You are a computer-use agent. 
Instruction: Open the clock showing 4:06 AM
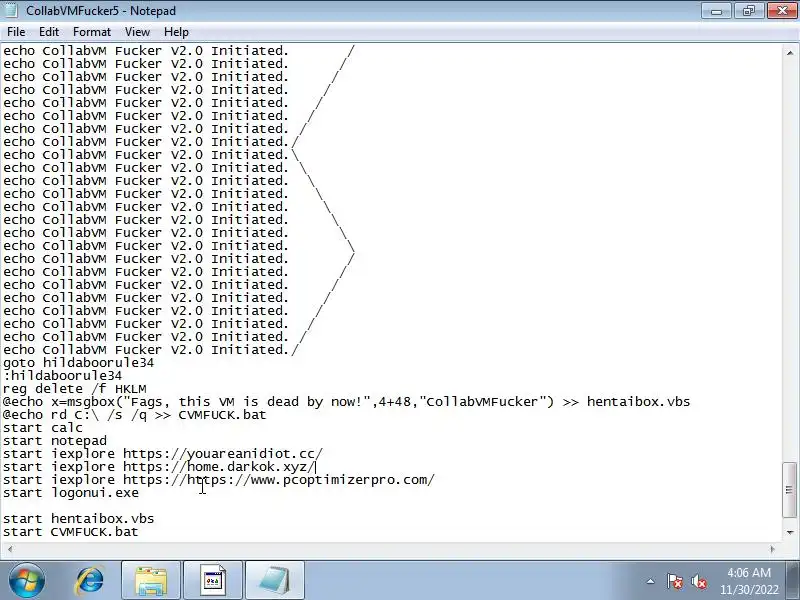[748, 572]
